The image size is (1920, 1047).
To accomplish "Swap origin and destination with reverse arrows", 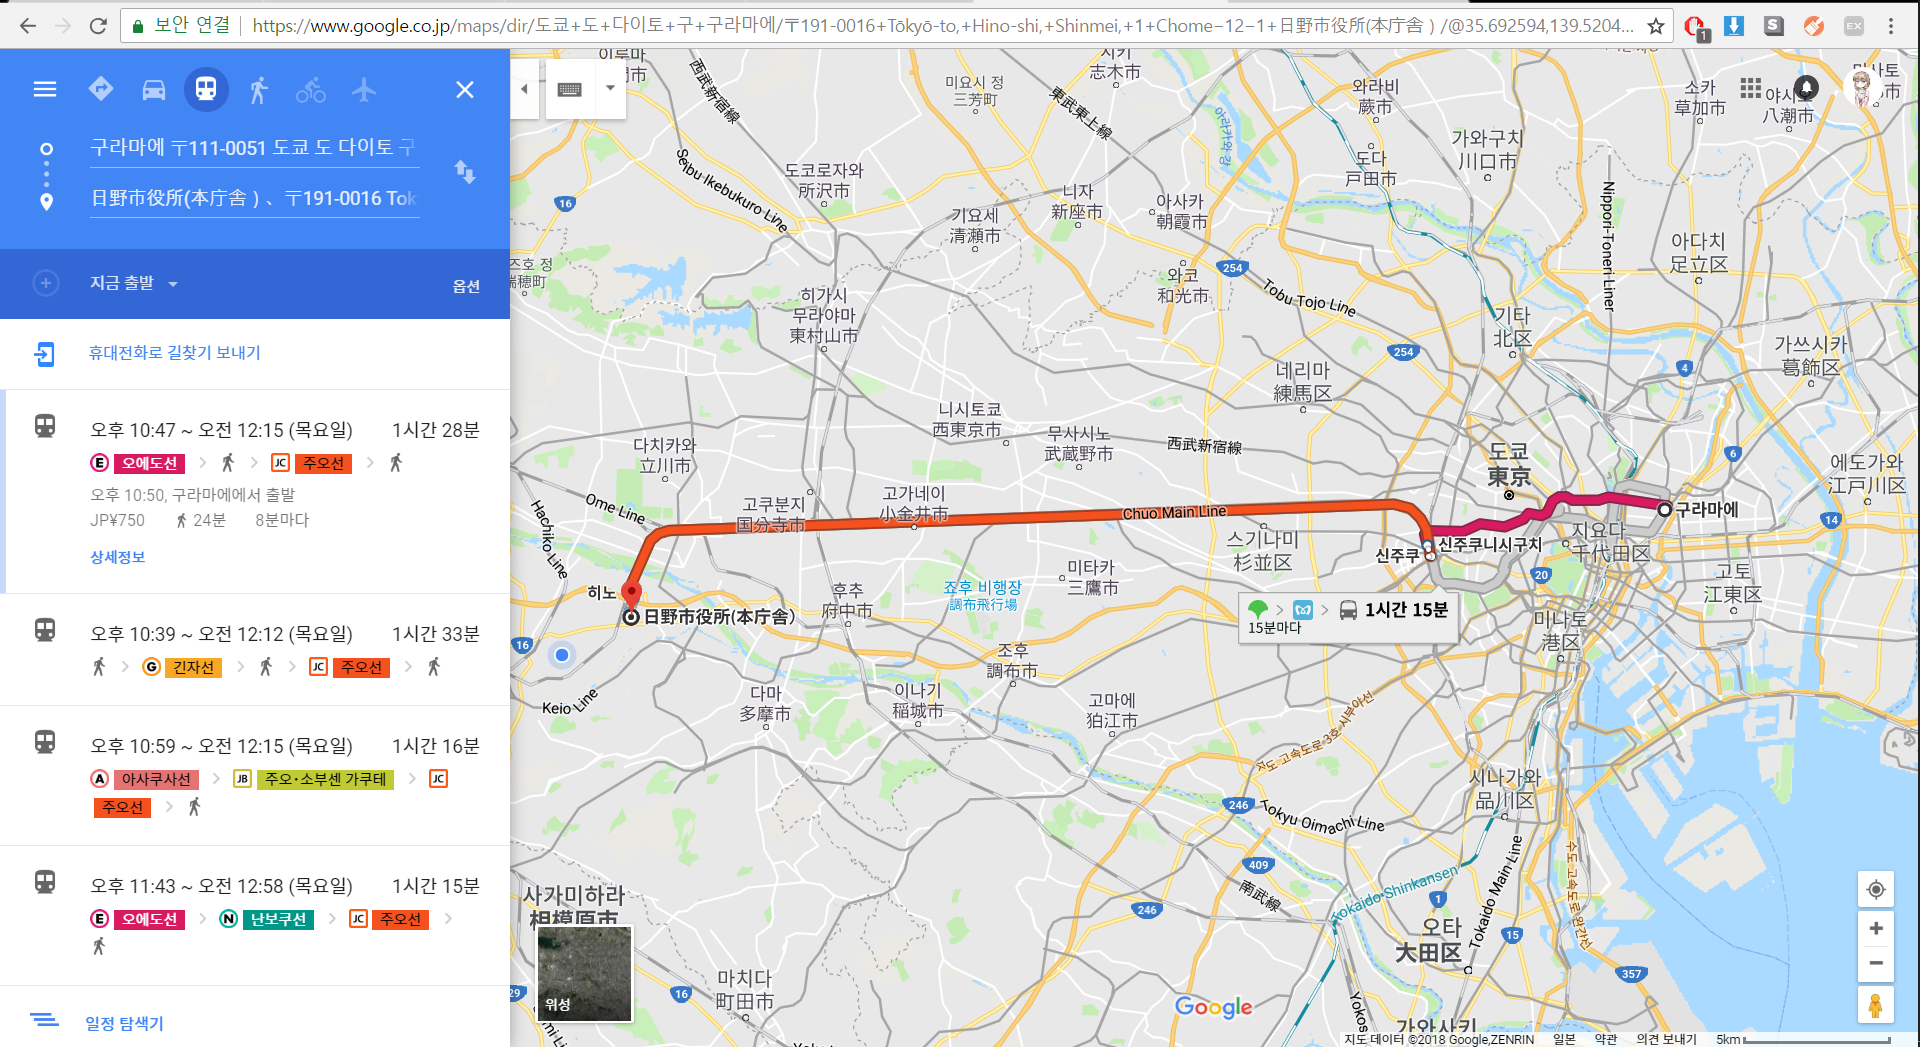I will coord(465,172).
